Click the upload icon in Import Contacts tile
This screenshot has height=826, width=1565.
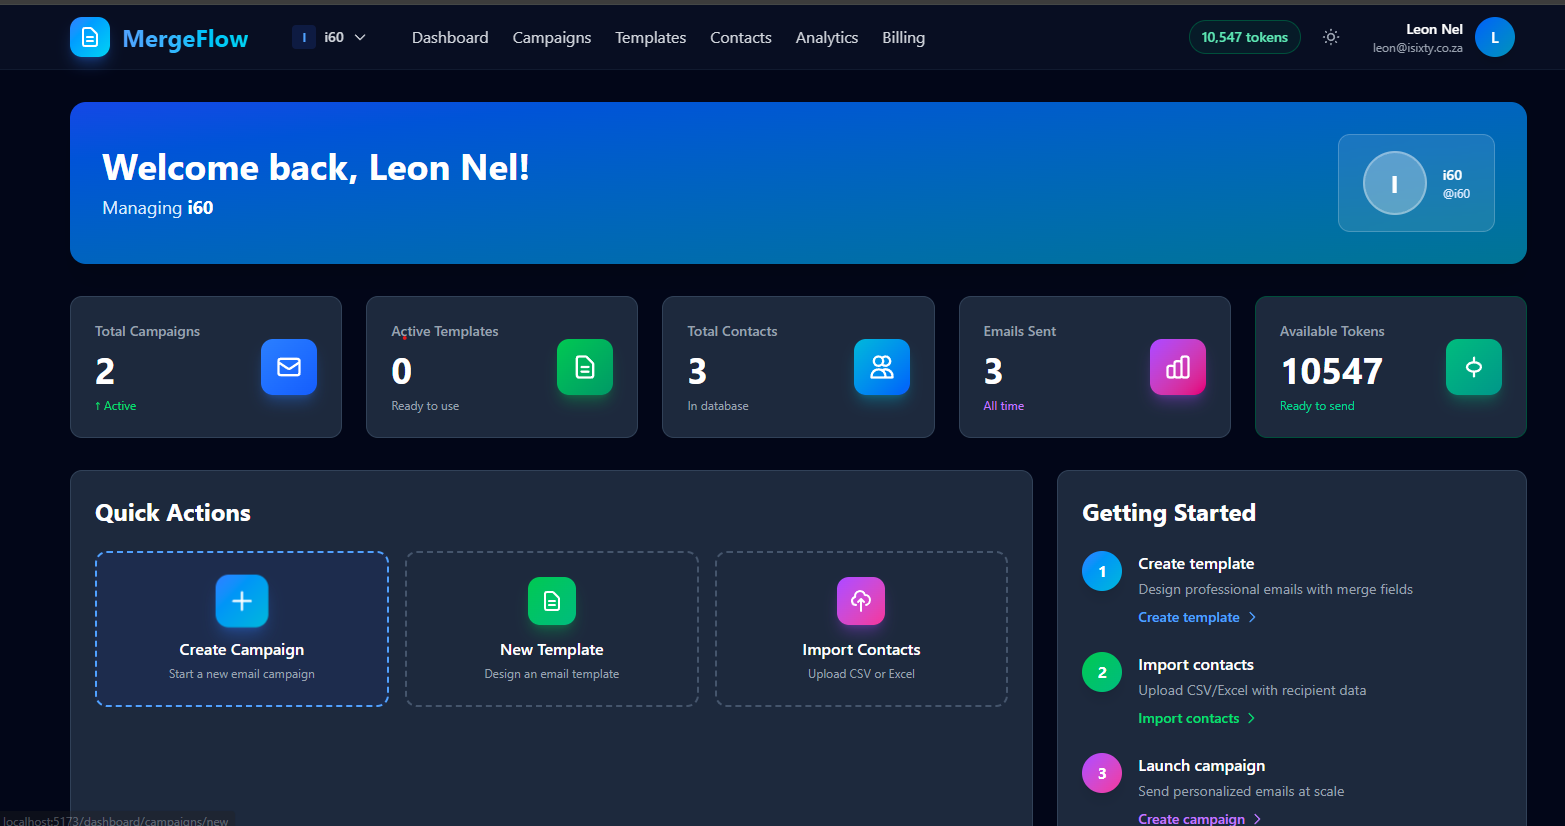pos(861,601)
